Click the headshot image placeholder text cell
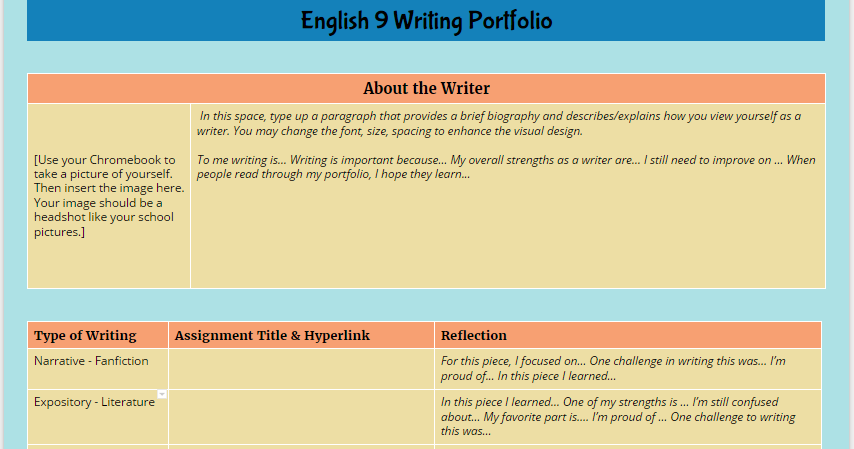This screenshot has width=854, height=449. [109, 196]
